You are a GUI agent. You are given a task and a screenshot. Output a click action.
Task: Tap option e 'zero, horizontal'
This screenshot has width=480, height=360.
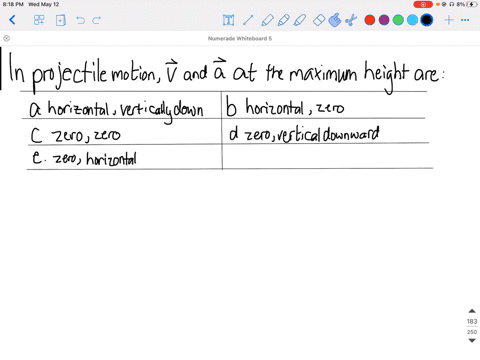point(84,158)
